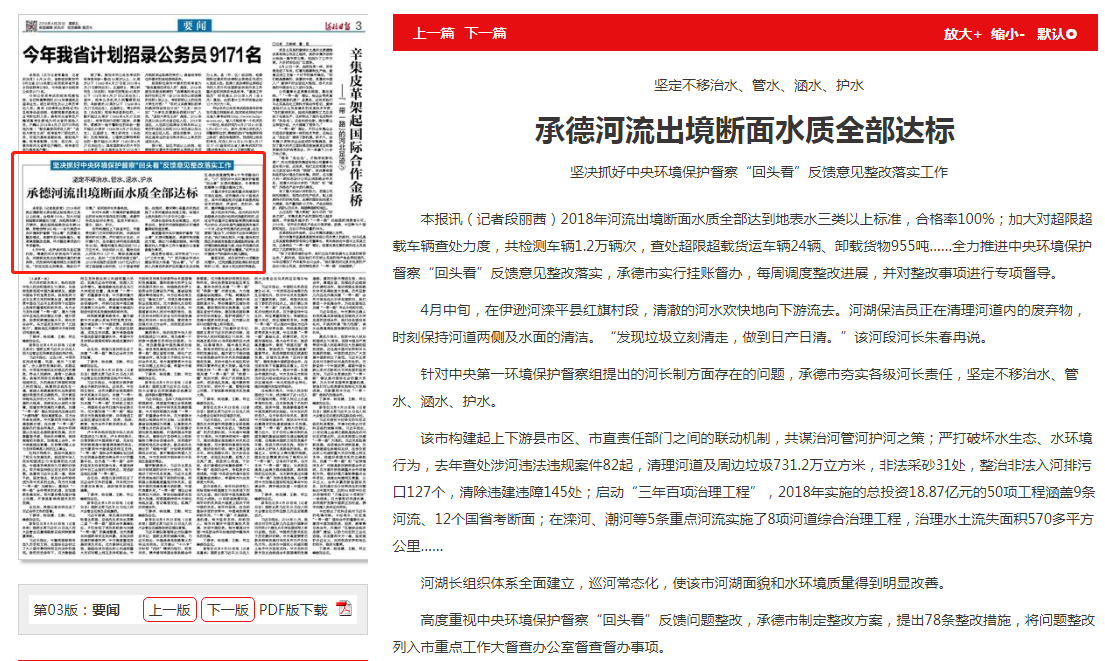Open previous page via 上一版 button

coord(170,610)
